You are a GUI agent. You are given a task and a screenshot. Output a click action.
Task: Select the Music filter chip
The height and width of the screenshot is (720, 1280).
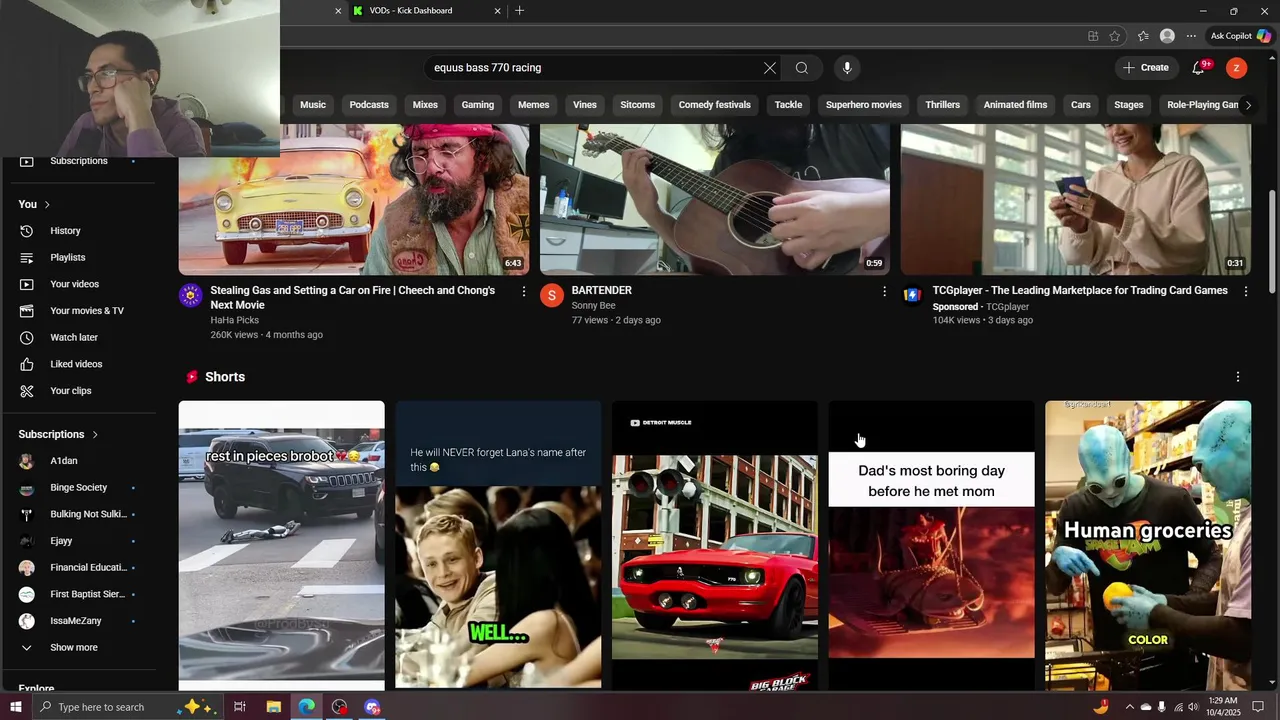click(x=313, y=105)
